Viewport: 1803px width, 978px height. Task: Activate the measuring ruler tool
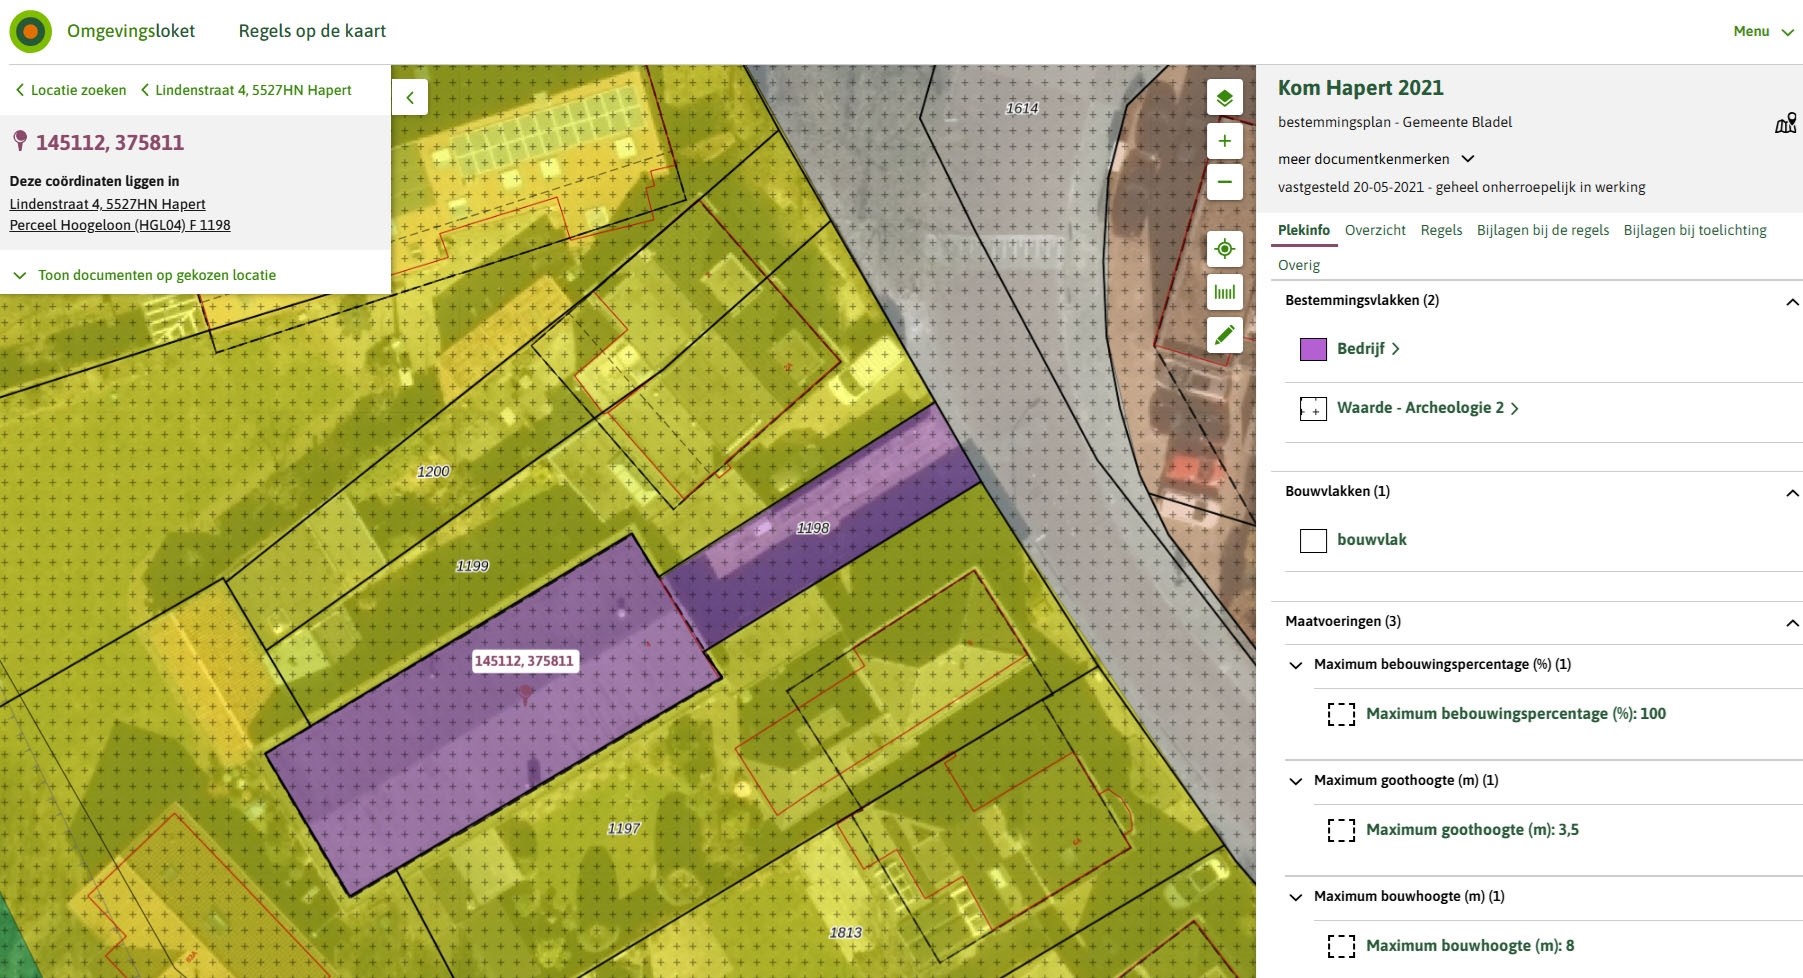pyautogui.click(x=1224, y=292)
